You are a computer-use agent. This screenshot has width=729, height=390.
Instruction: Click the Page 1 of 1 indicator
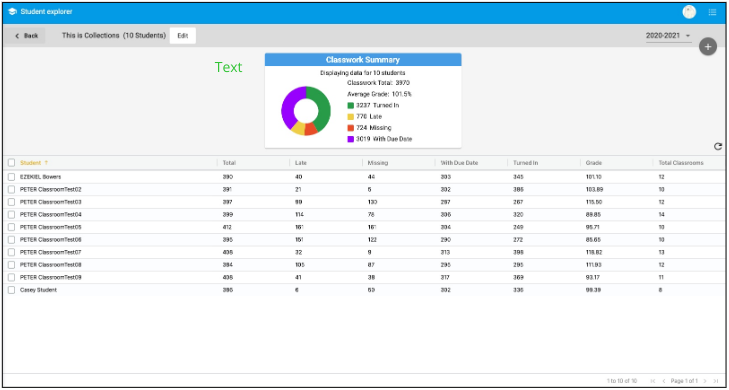pos(684,381)
